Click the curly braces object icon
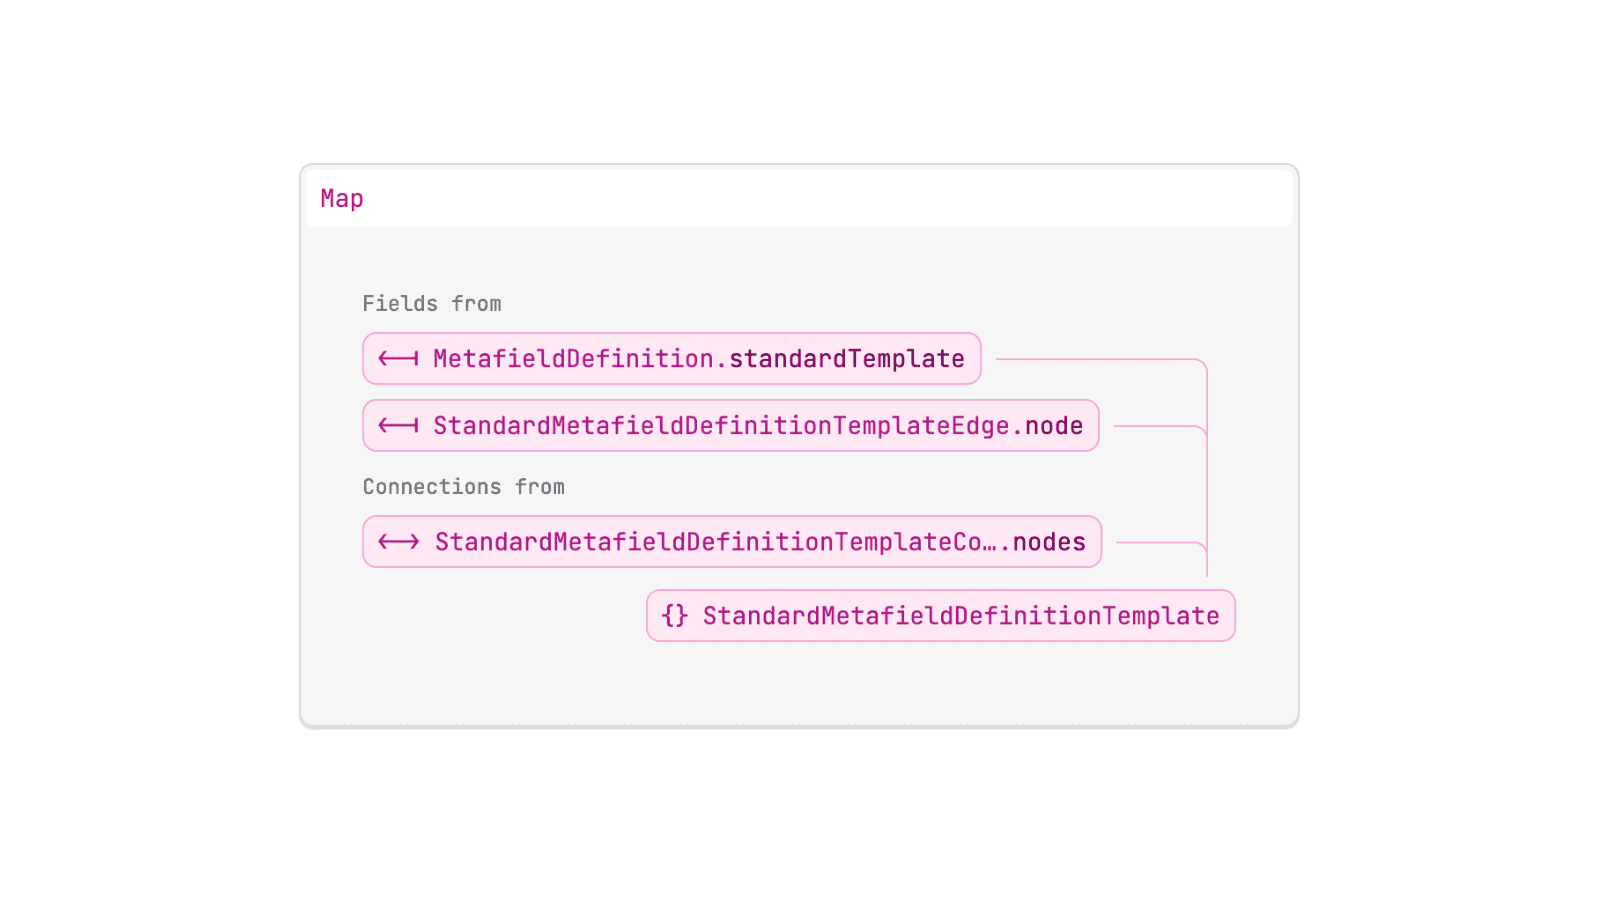Image resolution: width=1600 pixels, height=900 pixels. pyautogui.click(x=675, y=616)
